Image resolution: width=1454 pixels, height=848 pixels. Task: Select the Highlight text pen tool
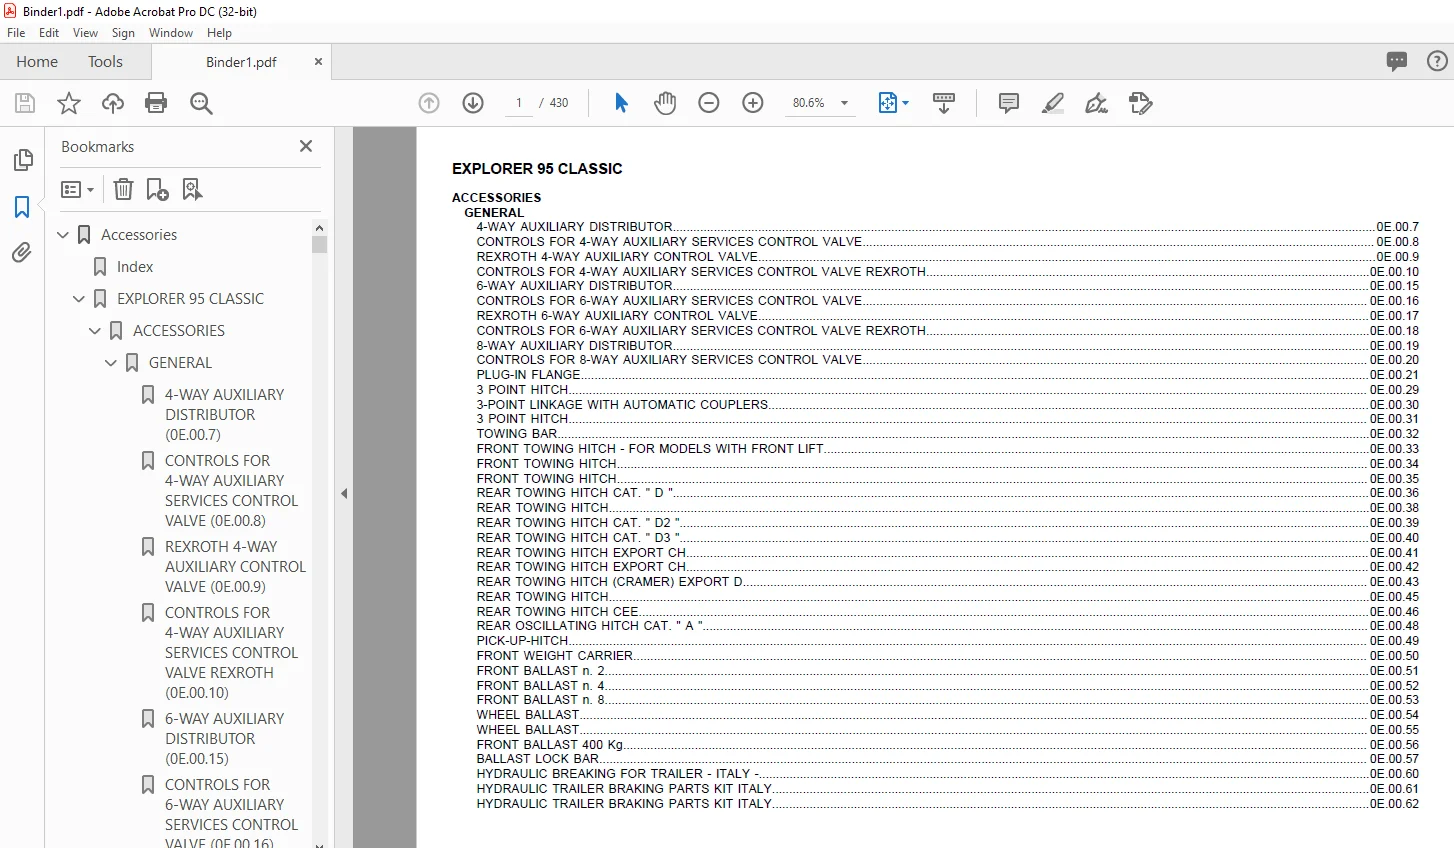coord(1053,103)
